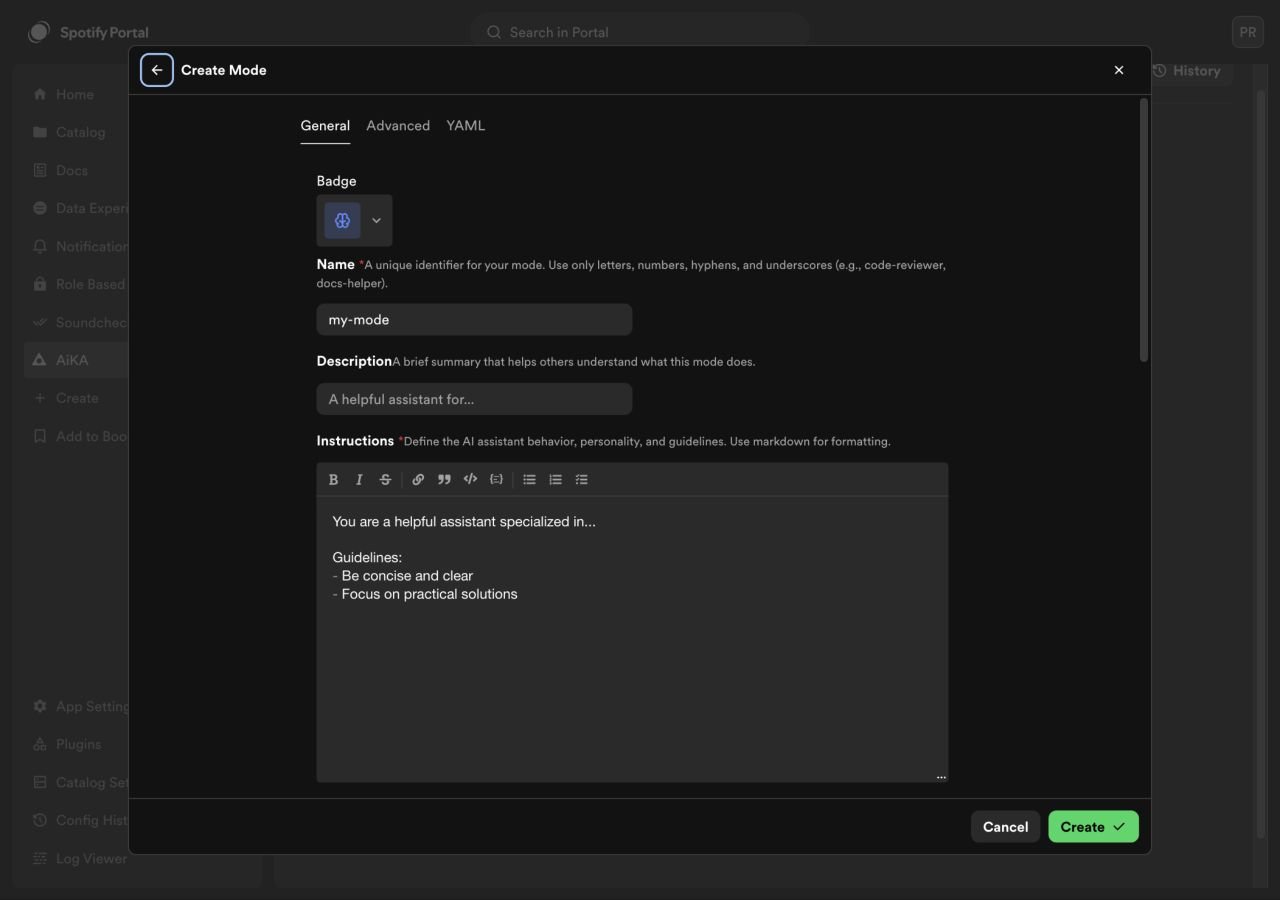This screenshot has height=900, width=1280.
Task: Click the "- Be concise and clear" line
Action: [x=402, y=576]
